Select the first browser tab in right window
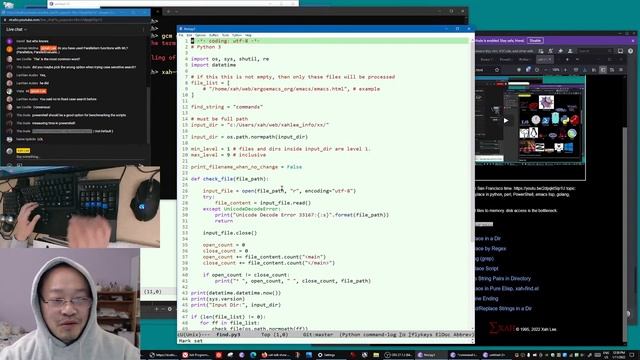The width and height of the screenshot is (640, 360). pyautogui.click(x=487, y=60)
